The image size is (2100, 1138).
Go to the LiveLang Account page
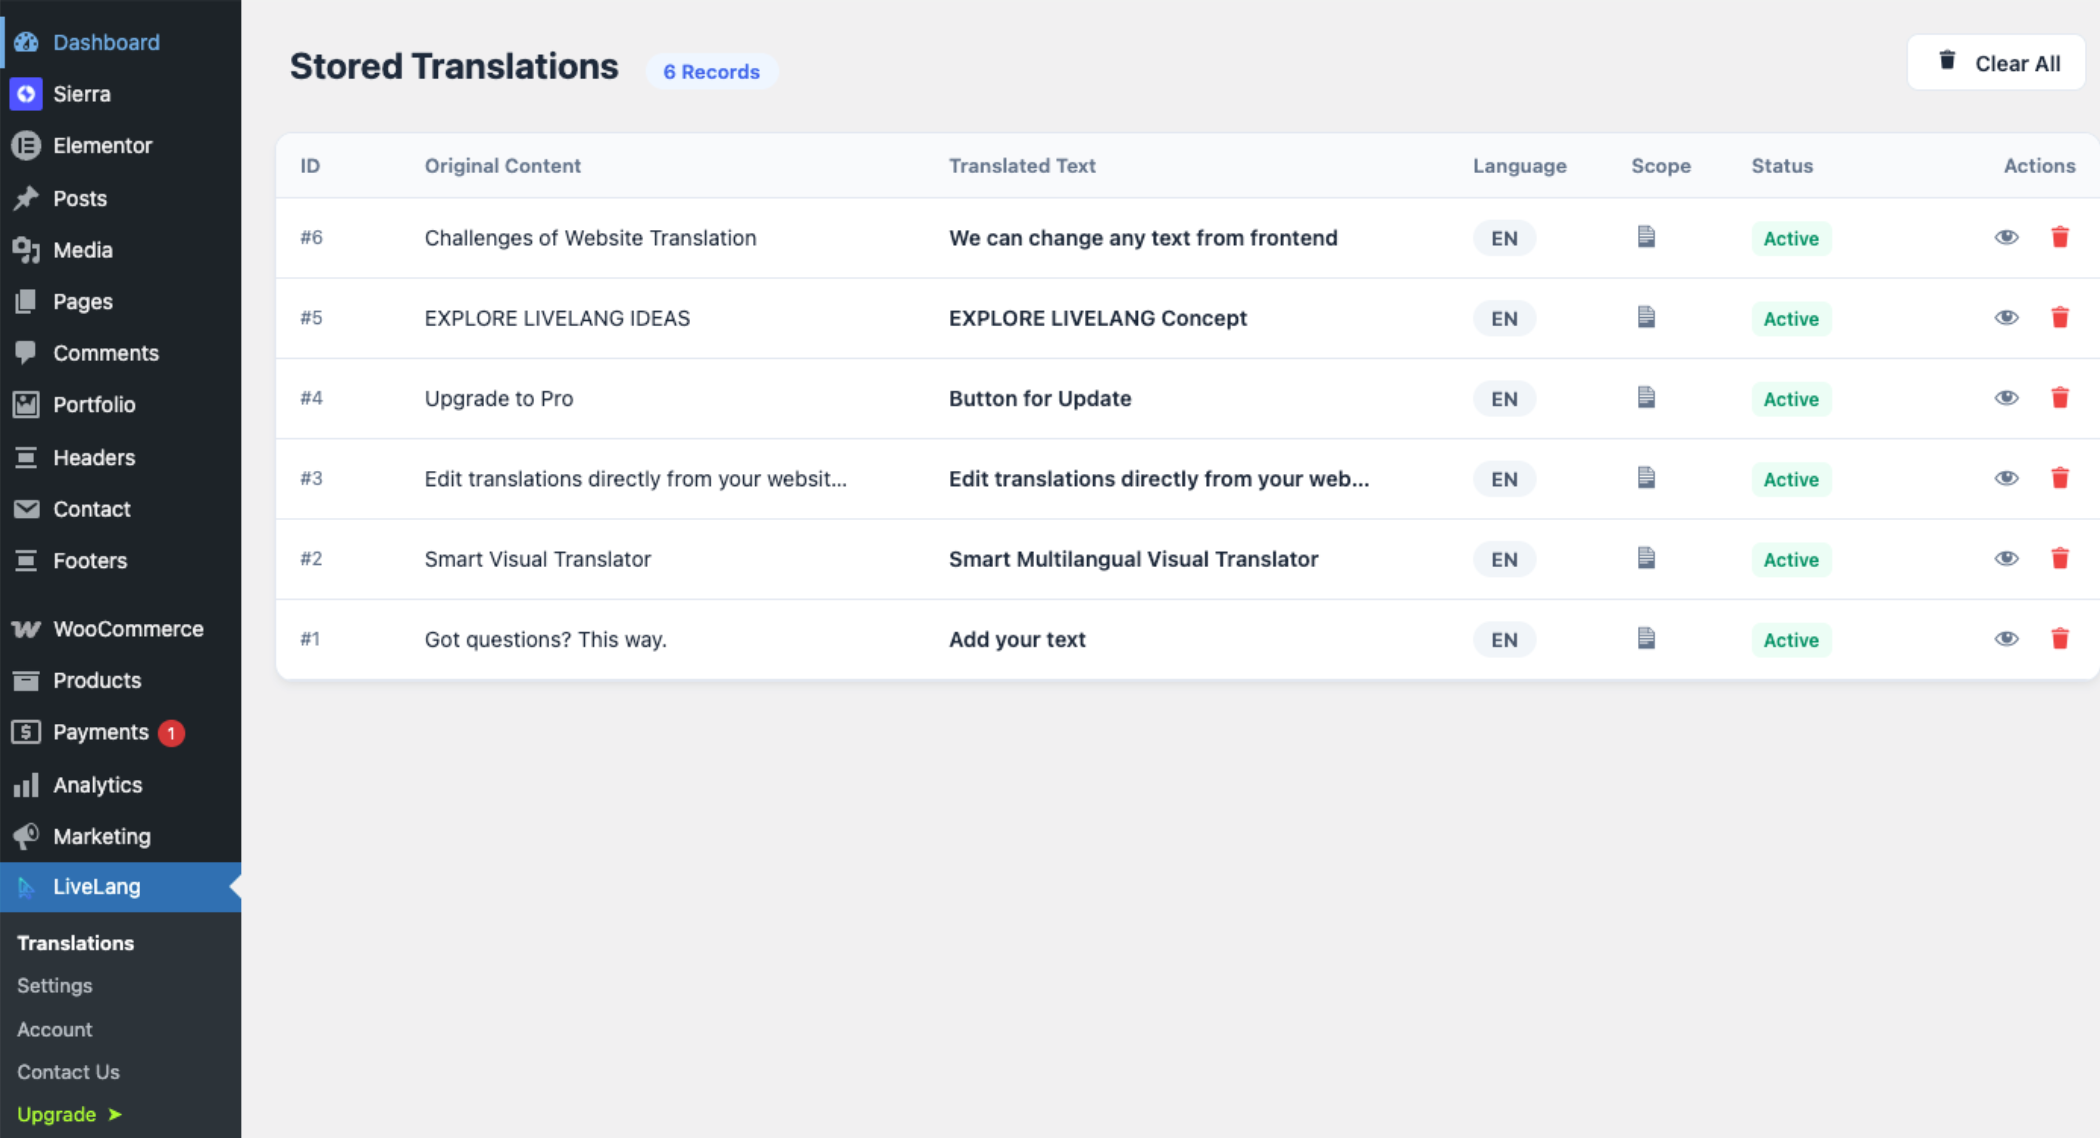(55, 1029)
